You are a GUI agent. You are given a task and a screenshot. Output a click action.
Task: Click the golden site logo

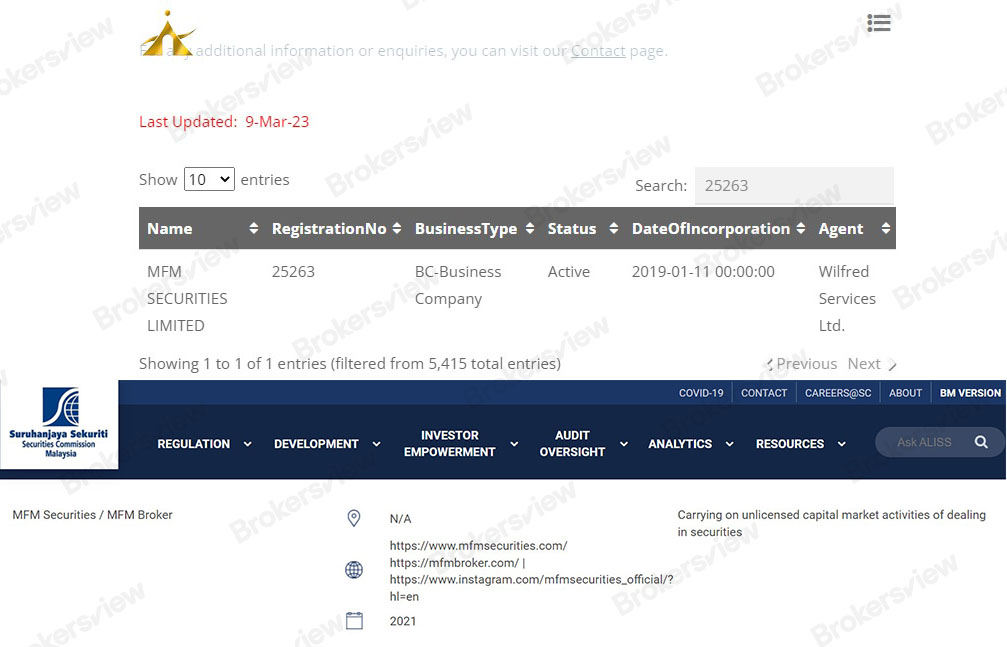pyautogui.click(x=168, y=33)
